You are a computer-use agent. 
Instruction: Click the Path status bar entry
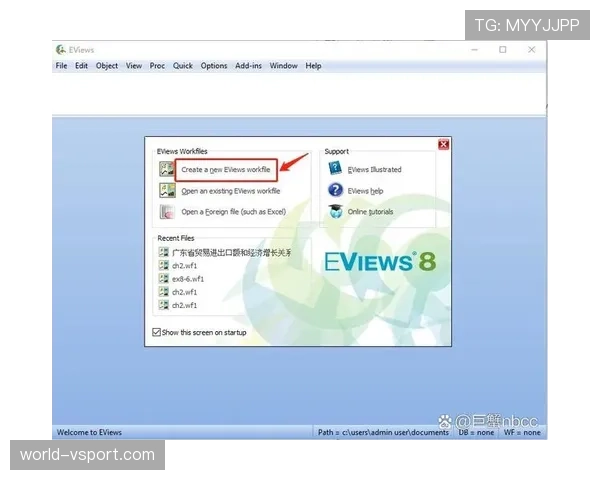pyautogui.click(x=383, y=432)
